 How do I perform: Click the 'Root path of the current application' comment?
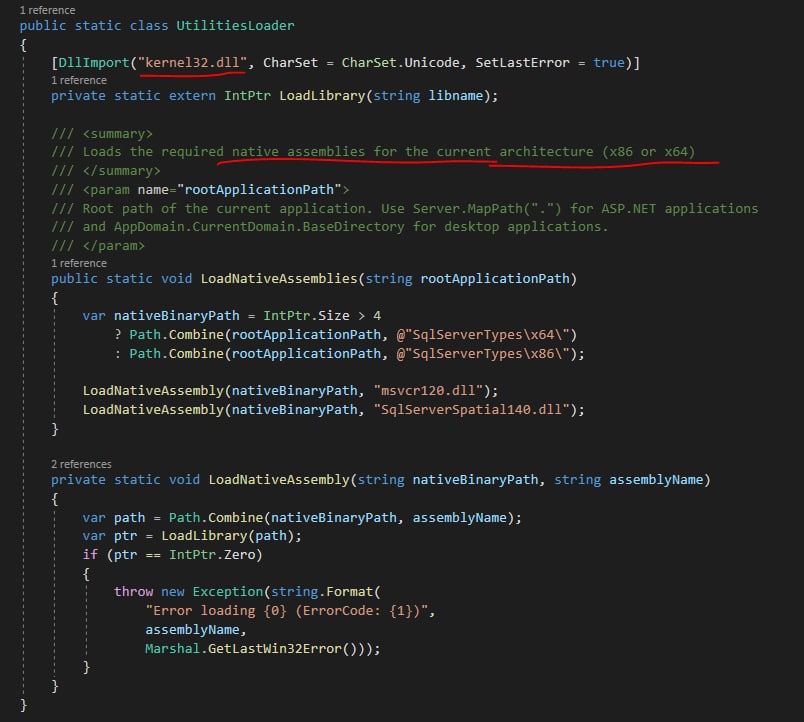click(x=226, y=209)
